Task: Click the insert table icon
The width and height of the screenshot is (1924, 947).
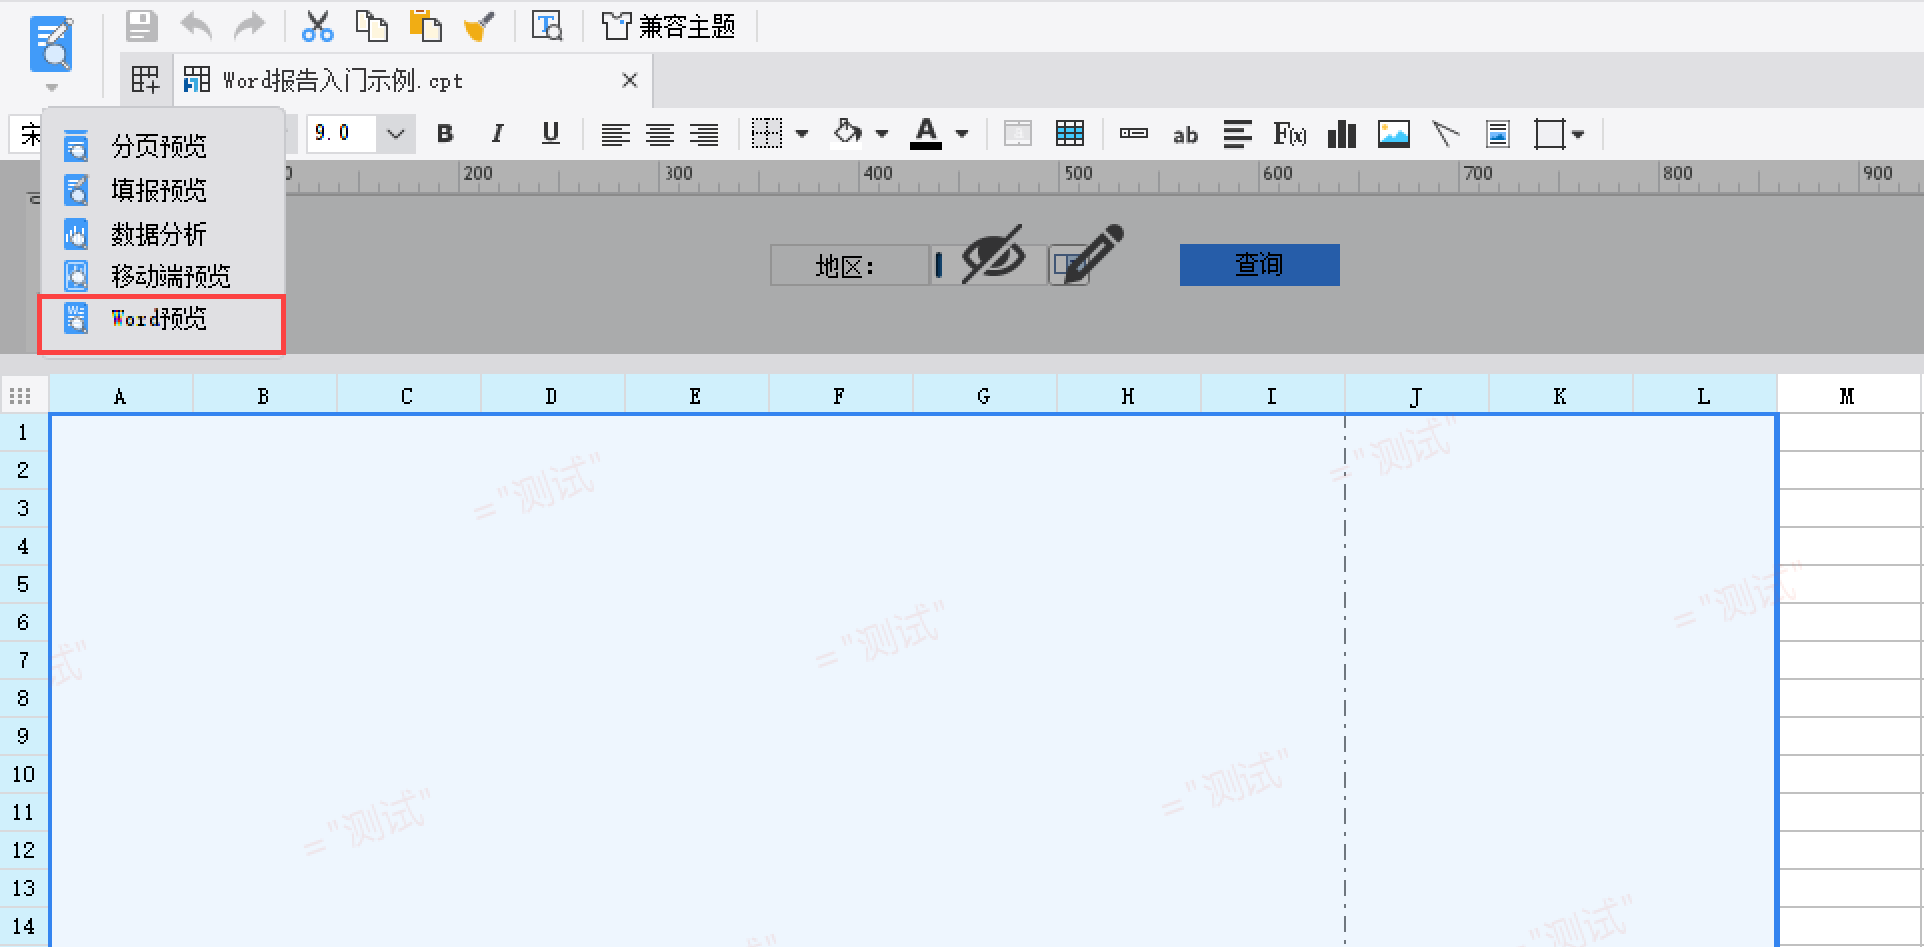Action: tap(1069, 133)
